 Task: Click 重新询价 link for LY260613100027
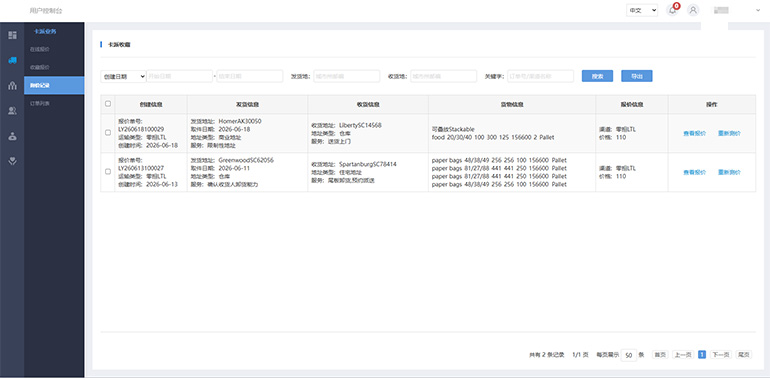tap(729, 172)
